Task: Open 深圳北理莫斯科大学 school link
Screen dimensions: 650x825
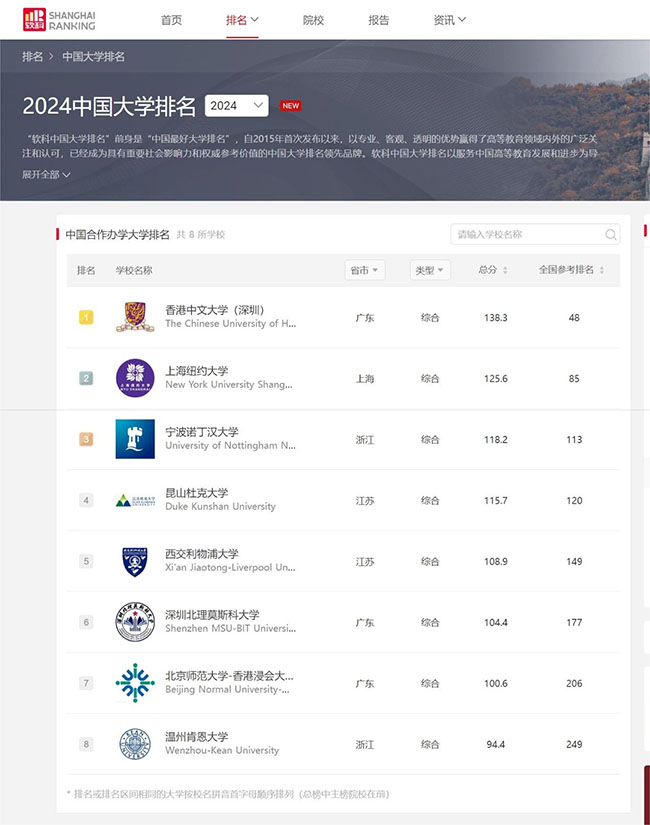Action: [x=213, y=615]
